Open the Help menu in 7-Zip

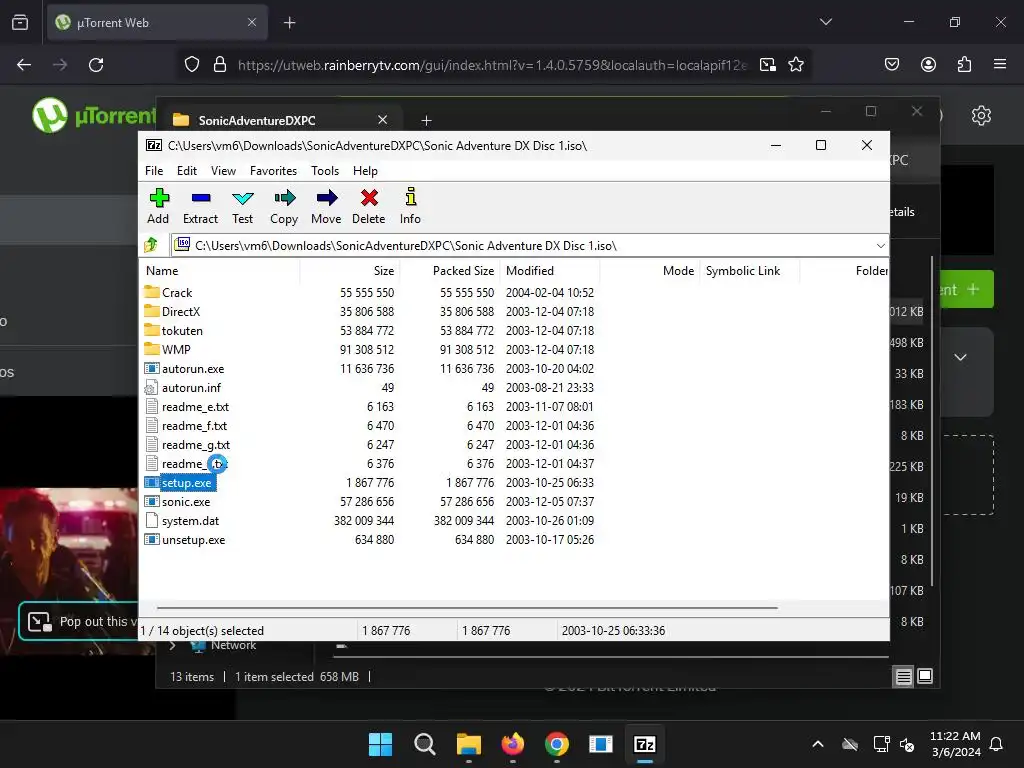tap(365, 171)
